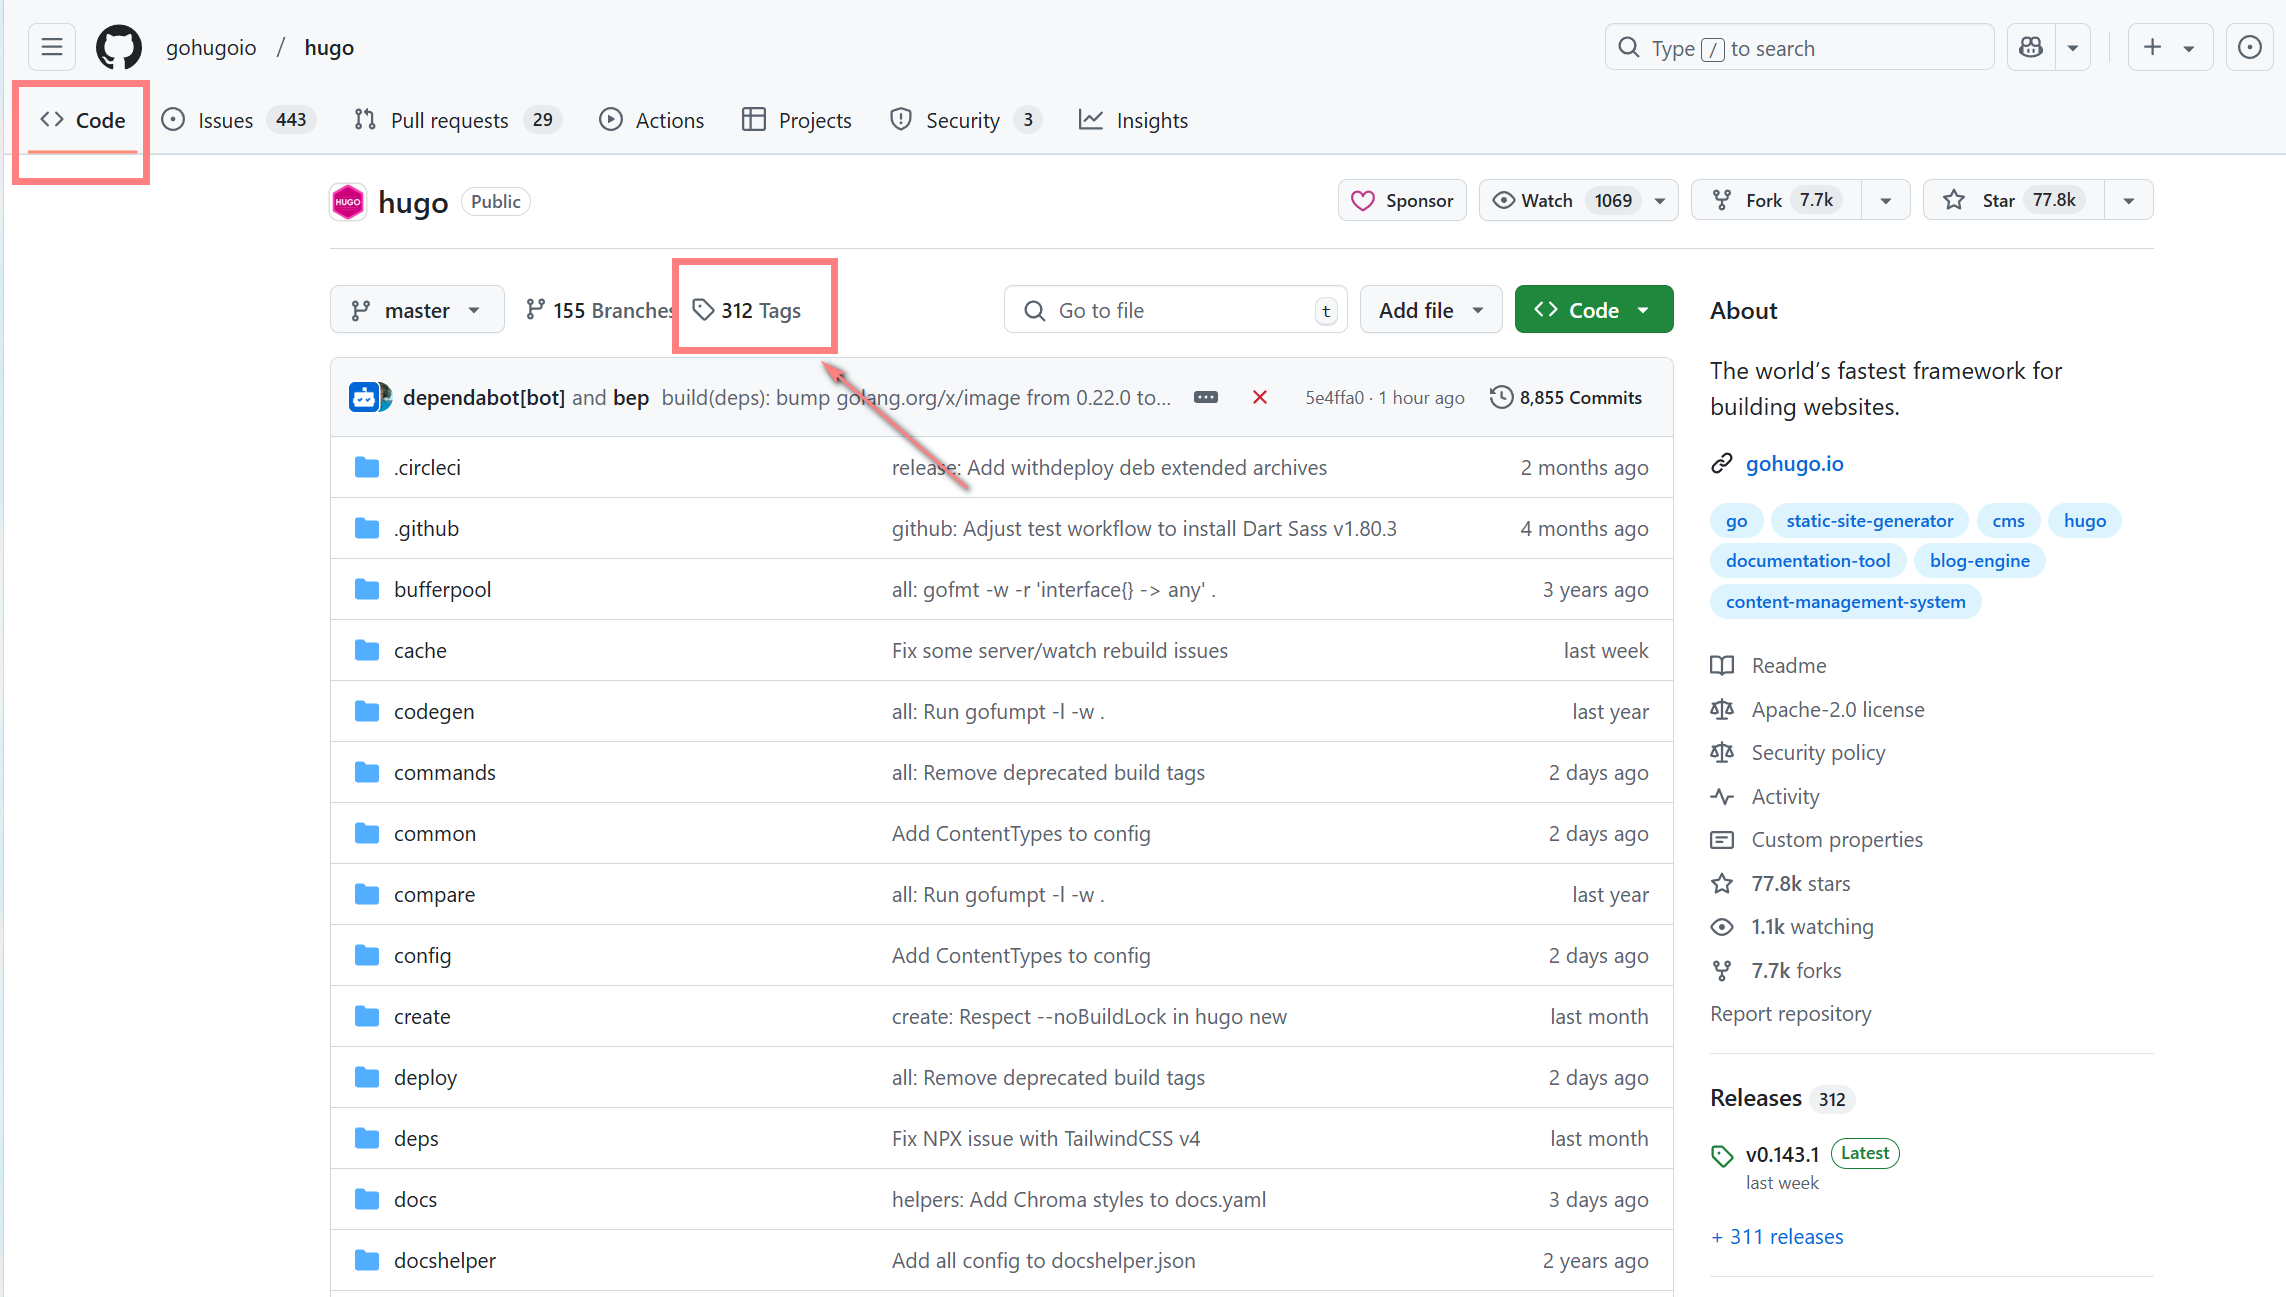The image size is (2286, 1297).
Task: Click the blog-engine topic tag
Action: point(1979,560)
